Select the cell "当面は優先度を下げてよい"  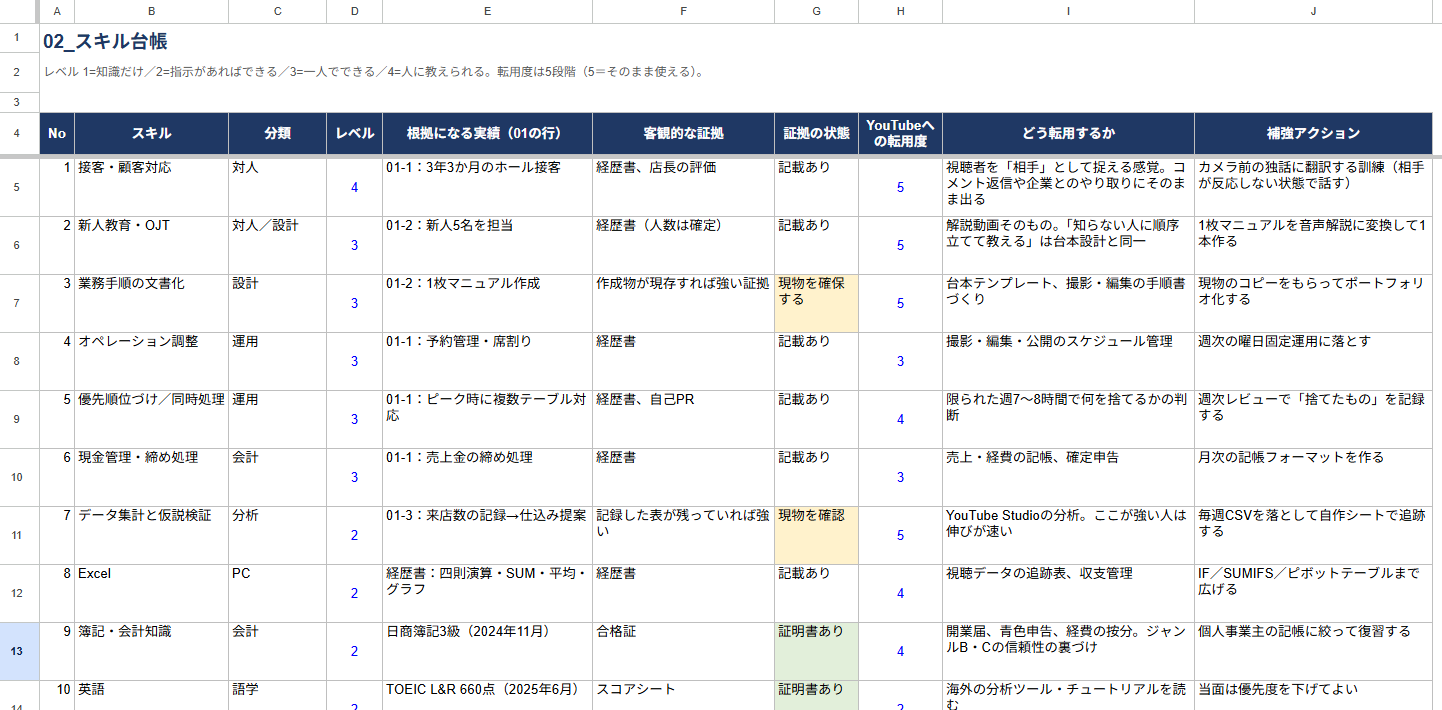tap(1313, 695)
